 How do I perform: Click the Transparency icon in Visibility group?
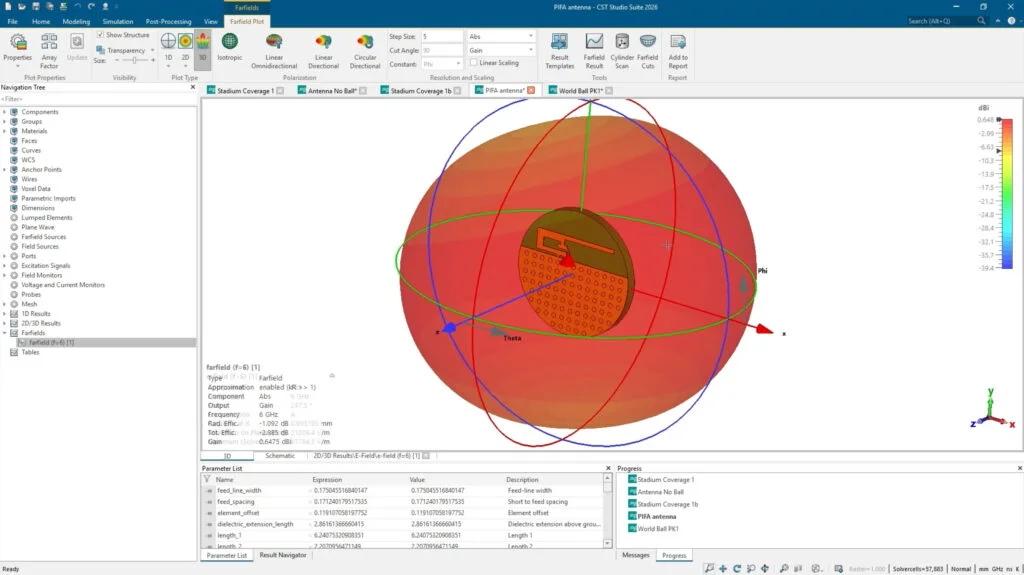(101, 50)
